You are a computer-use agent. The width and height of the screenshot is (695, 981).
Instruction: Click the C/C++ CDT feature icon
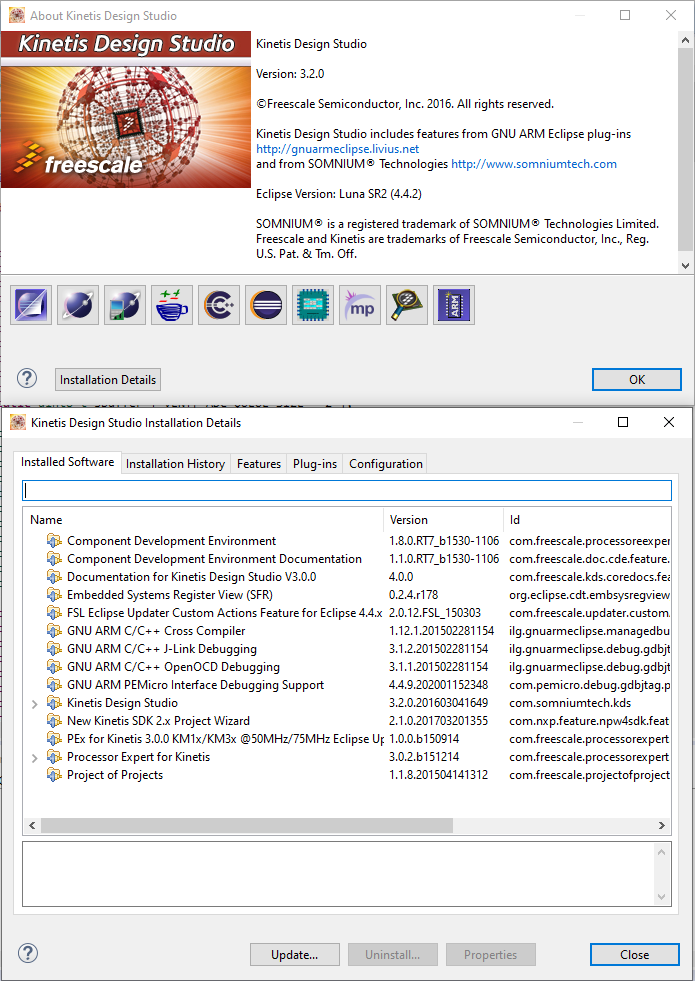[x=219, y=305]
